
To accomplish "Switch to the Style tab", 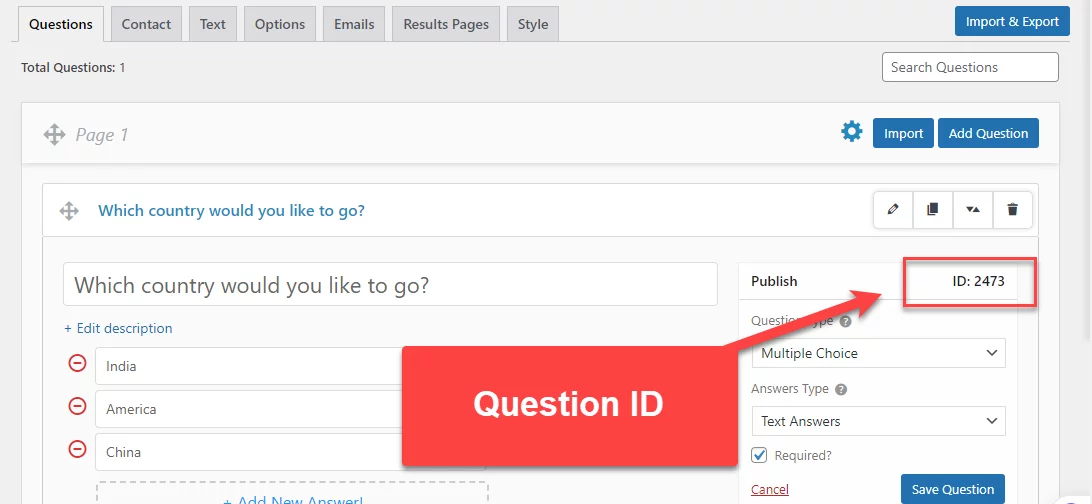I will 533,24.
